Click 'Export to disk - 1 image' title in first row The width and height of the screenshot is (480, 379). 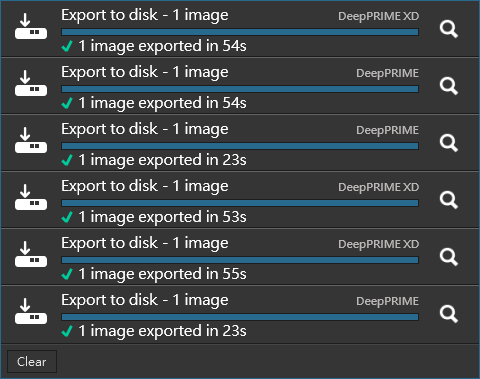coord(145,15)
